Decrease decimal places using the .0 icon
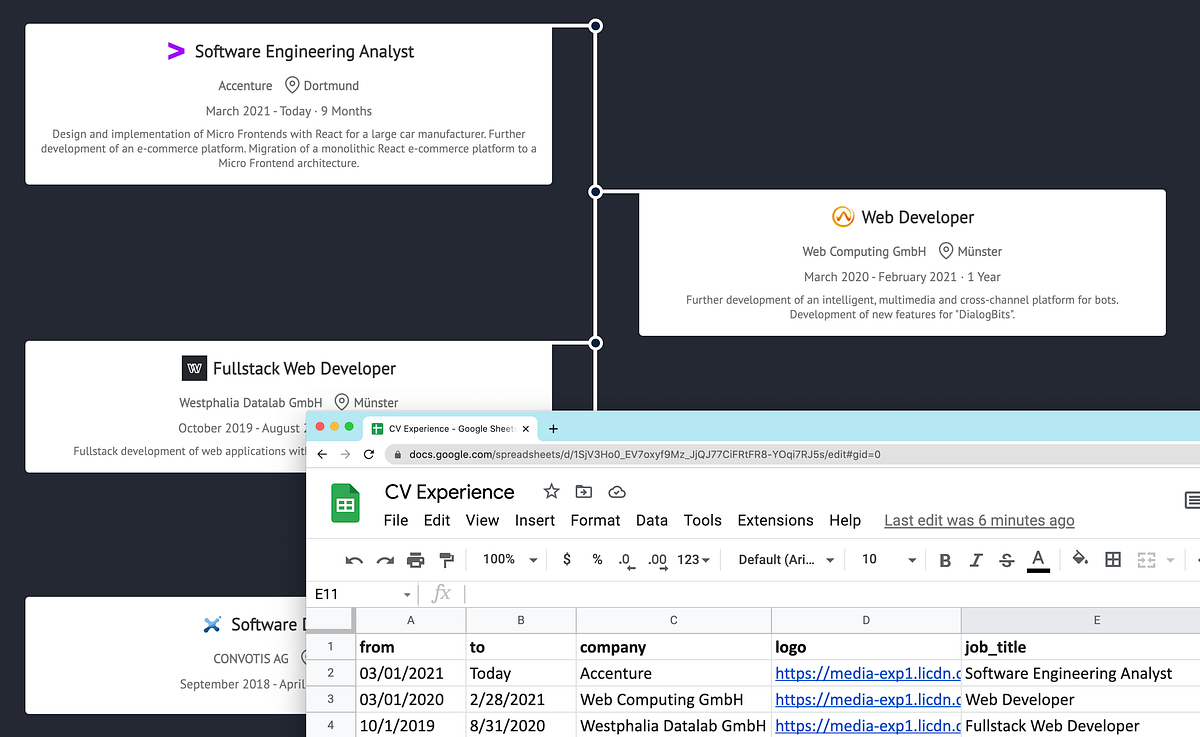Image resolution: width=1200 pixels, height=737 pixels. (x=626, y=560)
